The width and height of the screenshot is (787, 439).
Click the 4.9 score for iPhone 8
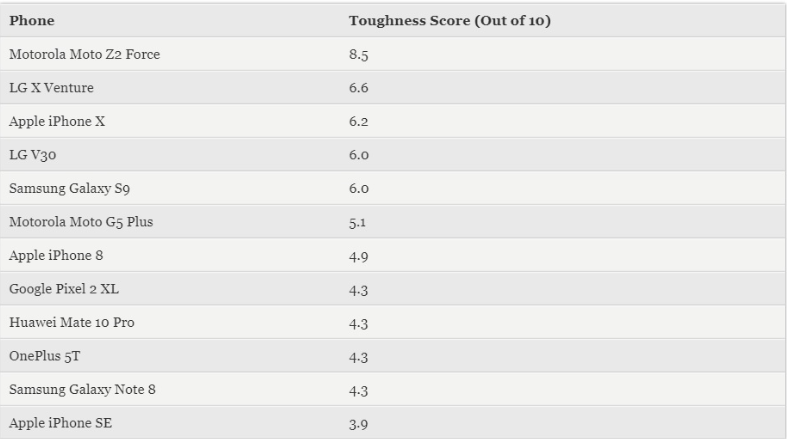(x=358, y=256)
